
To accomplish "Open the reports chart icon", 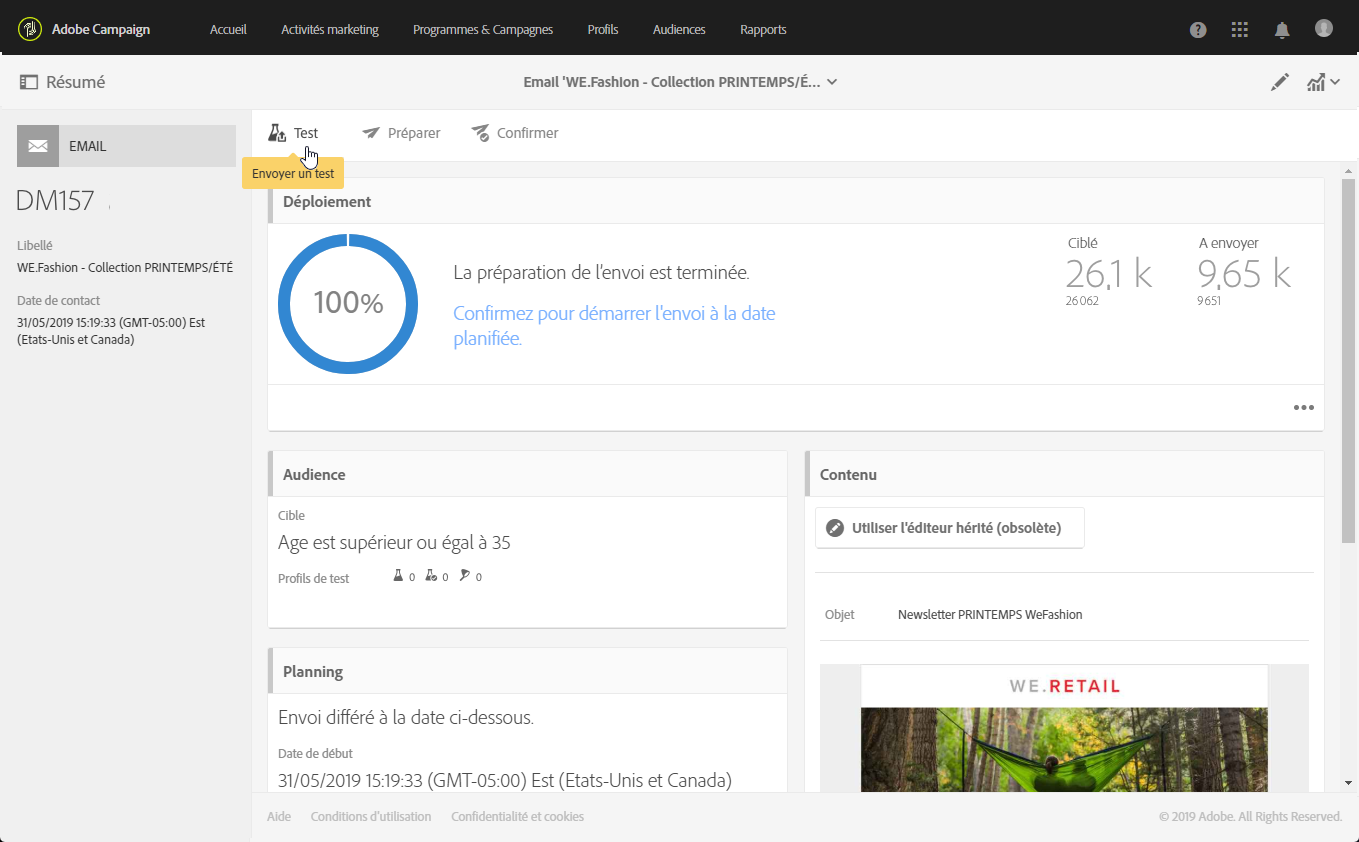I will 1316,82.
